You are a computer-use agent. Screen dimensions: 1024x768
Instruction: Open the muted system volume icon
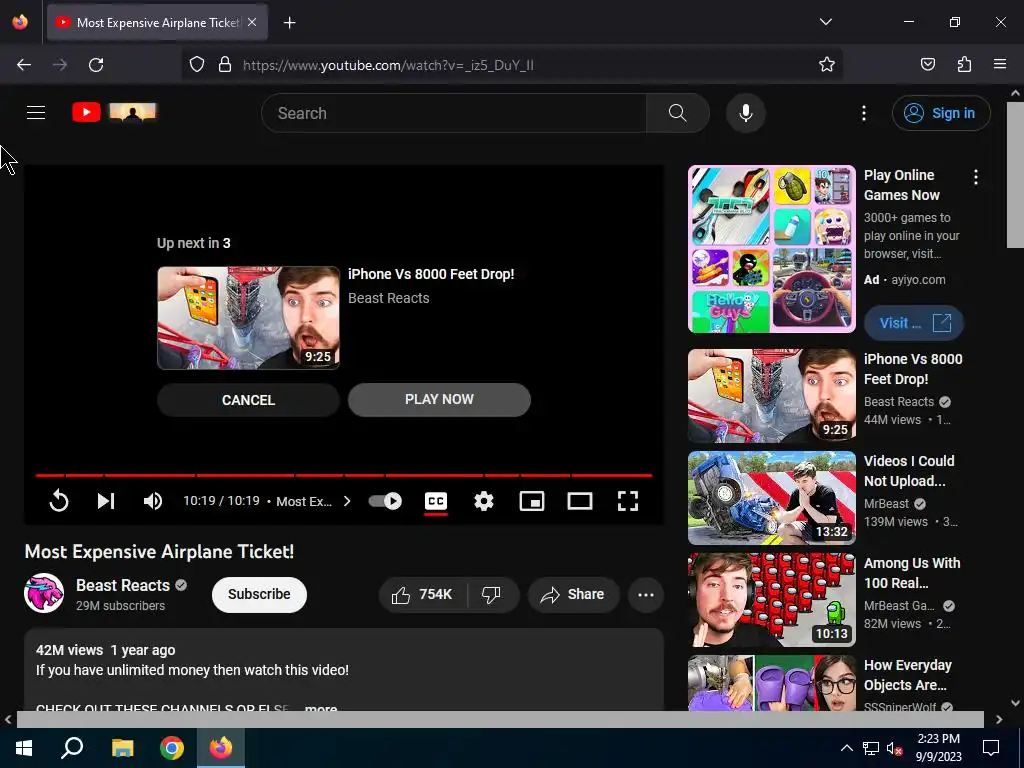(x=895, y=748)
